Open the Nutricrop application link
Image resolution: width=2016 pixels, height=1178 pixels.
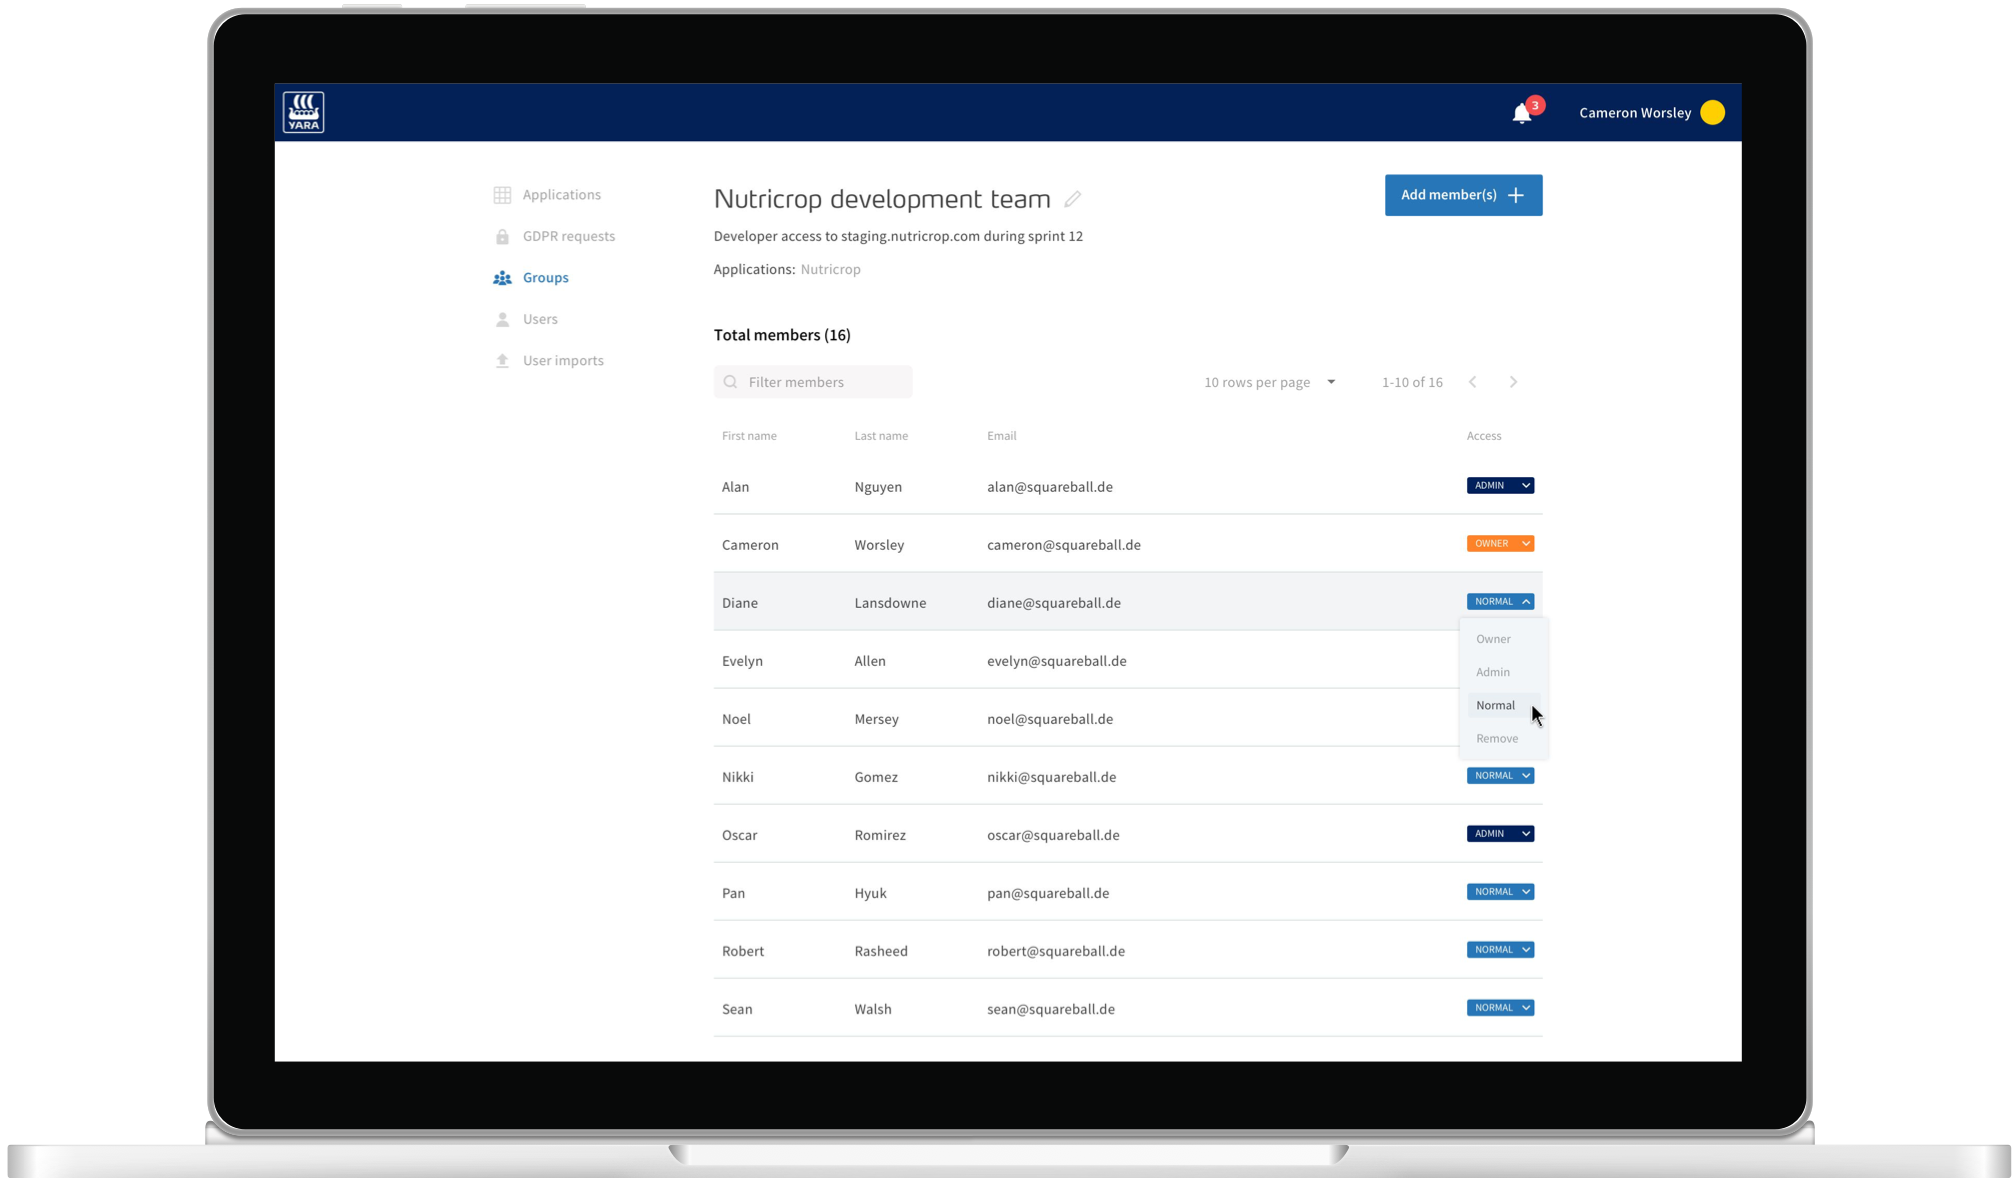pyautogui.click(x=830, y=270)
